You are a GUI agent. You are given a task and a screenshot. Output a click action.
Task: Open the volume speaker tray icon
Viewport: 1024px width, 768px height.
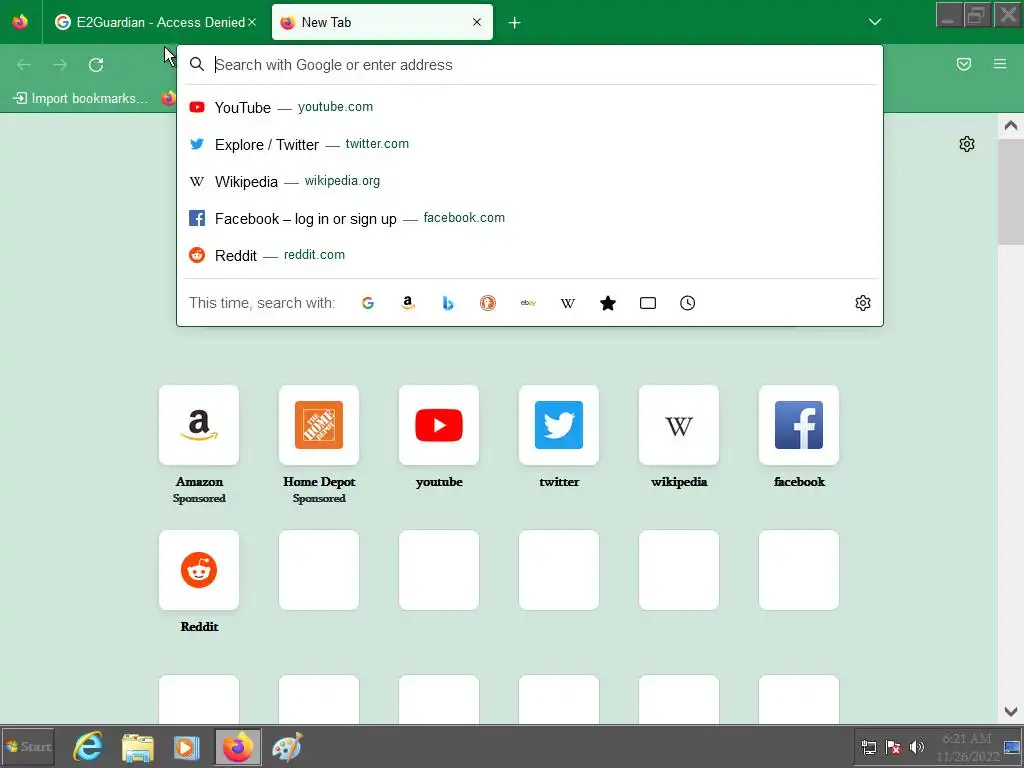pyautogui.click(x=917, y=747)
